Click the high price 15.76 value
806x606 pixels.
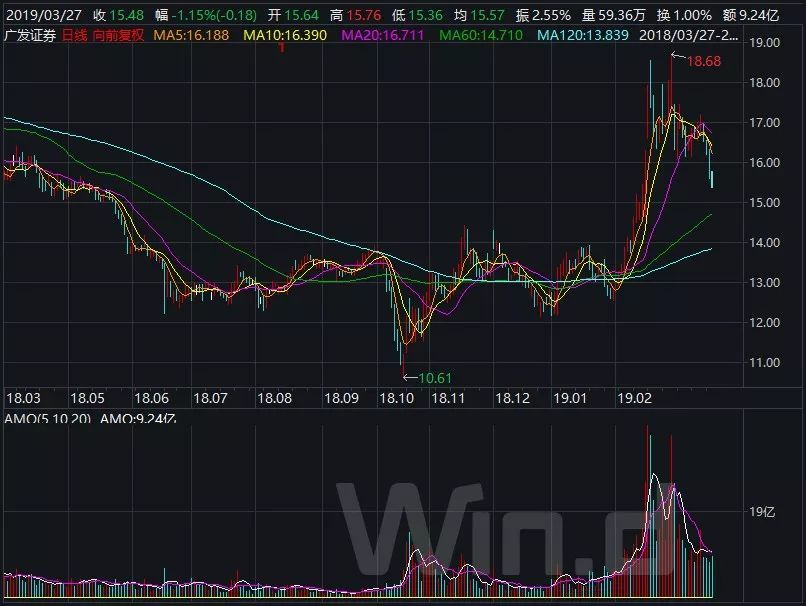[x=364, y=15]
